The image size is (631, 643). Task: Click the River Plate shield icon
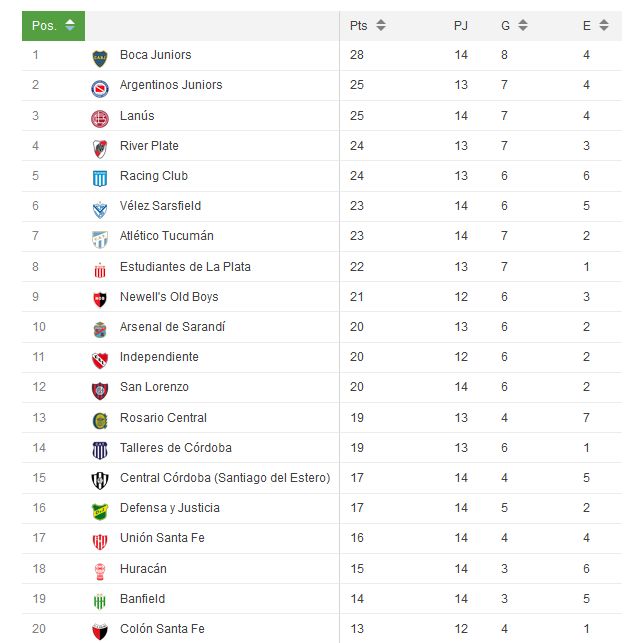point(100,149)
